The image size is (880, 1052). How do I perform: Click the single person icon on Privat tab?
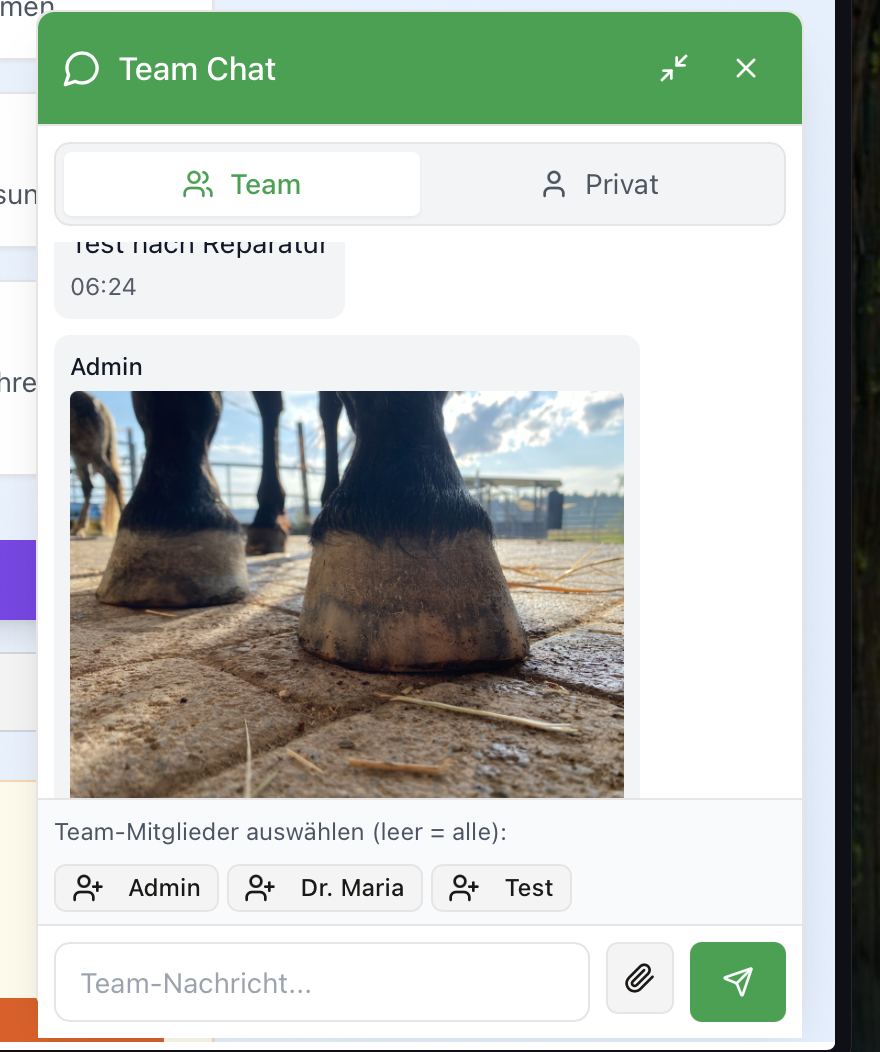(554, 184)
